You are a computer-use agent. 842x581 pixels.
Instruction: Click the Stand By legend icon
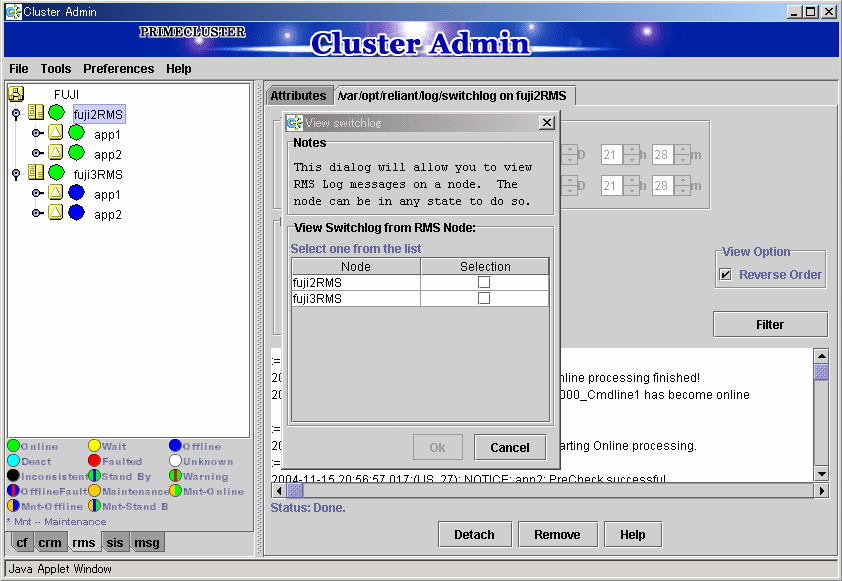click(95, 476)
